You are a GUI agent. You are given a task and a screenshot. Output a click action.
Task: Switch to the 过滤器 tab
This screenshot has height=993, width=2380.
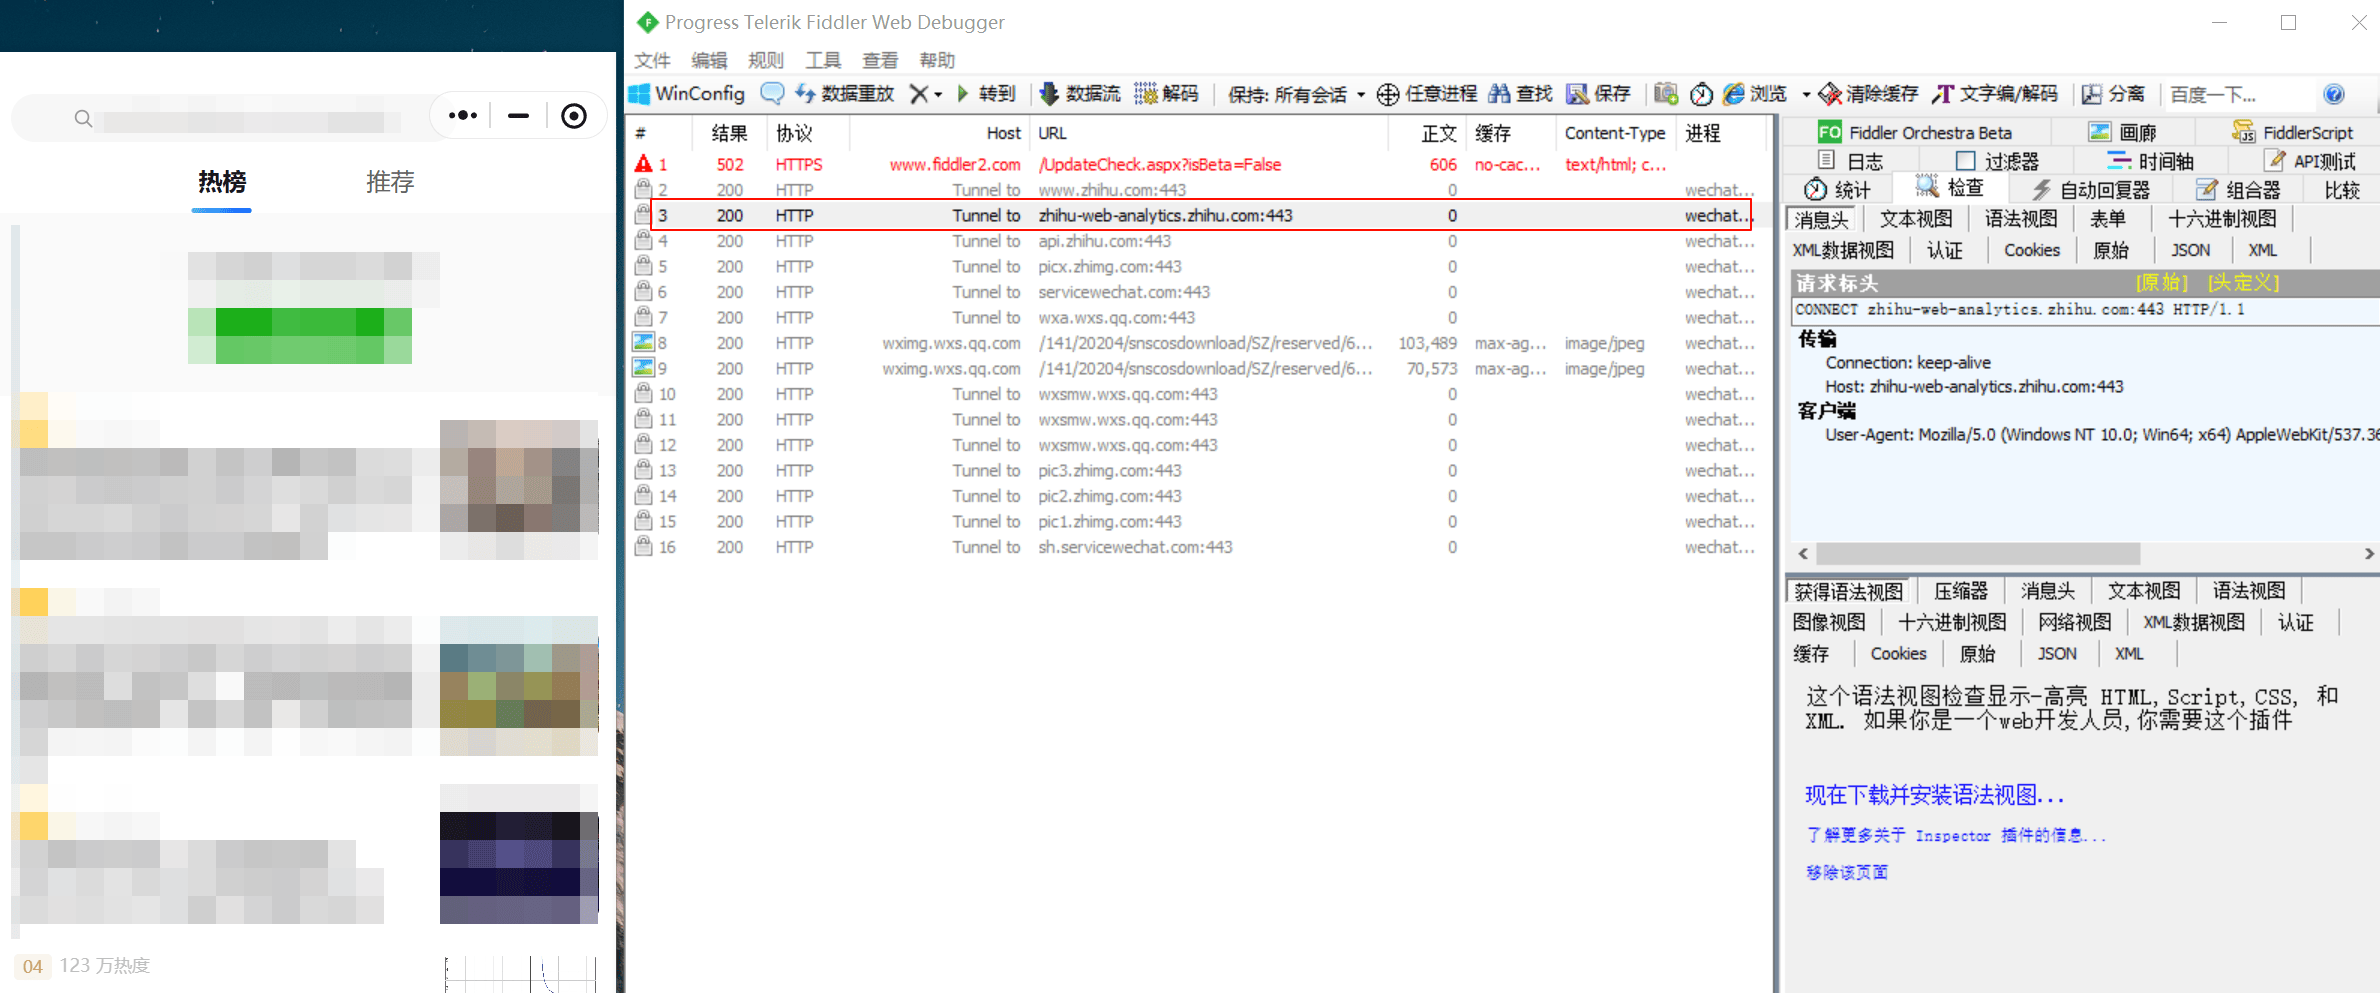[x=1997, y=161]
